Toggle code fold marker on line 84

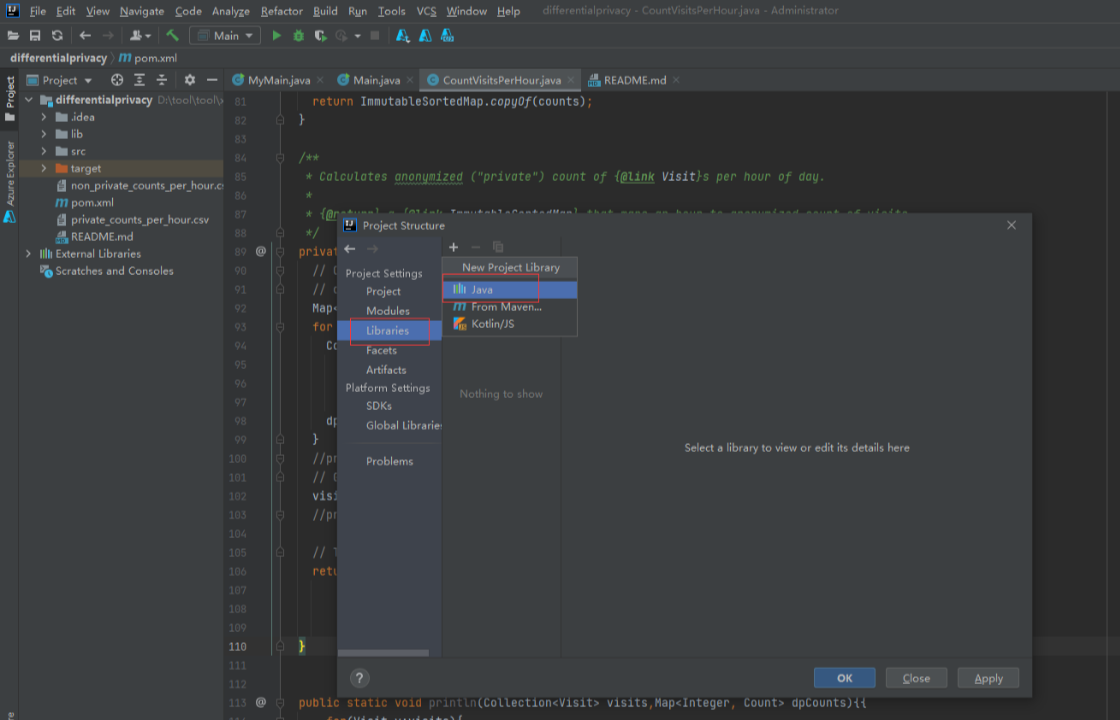280,158
